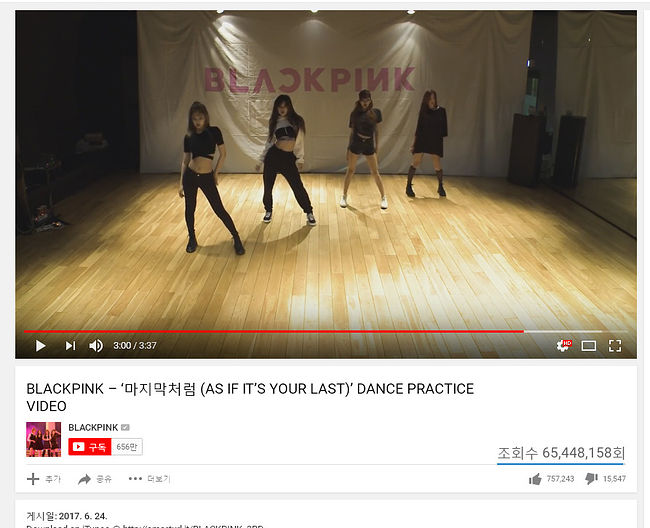Toggle theater mode with the rectangle icon
The image size is (650, 528).
pyautogui.click(x=589, y=346)
